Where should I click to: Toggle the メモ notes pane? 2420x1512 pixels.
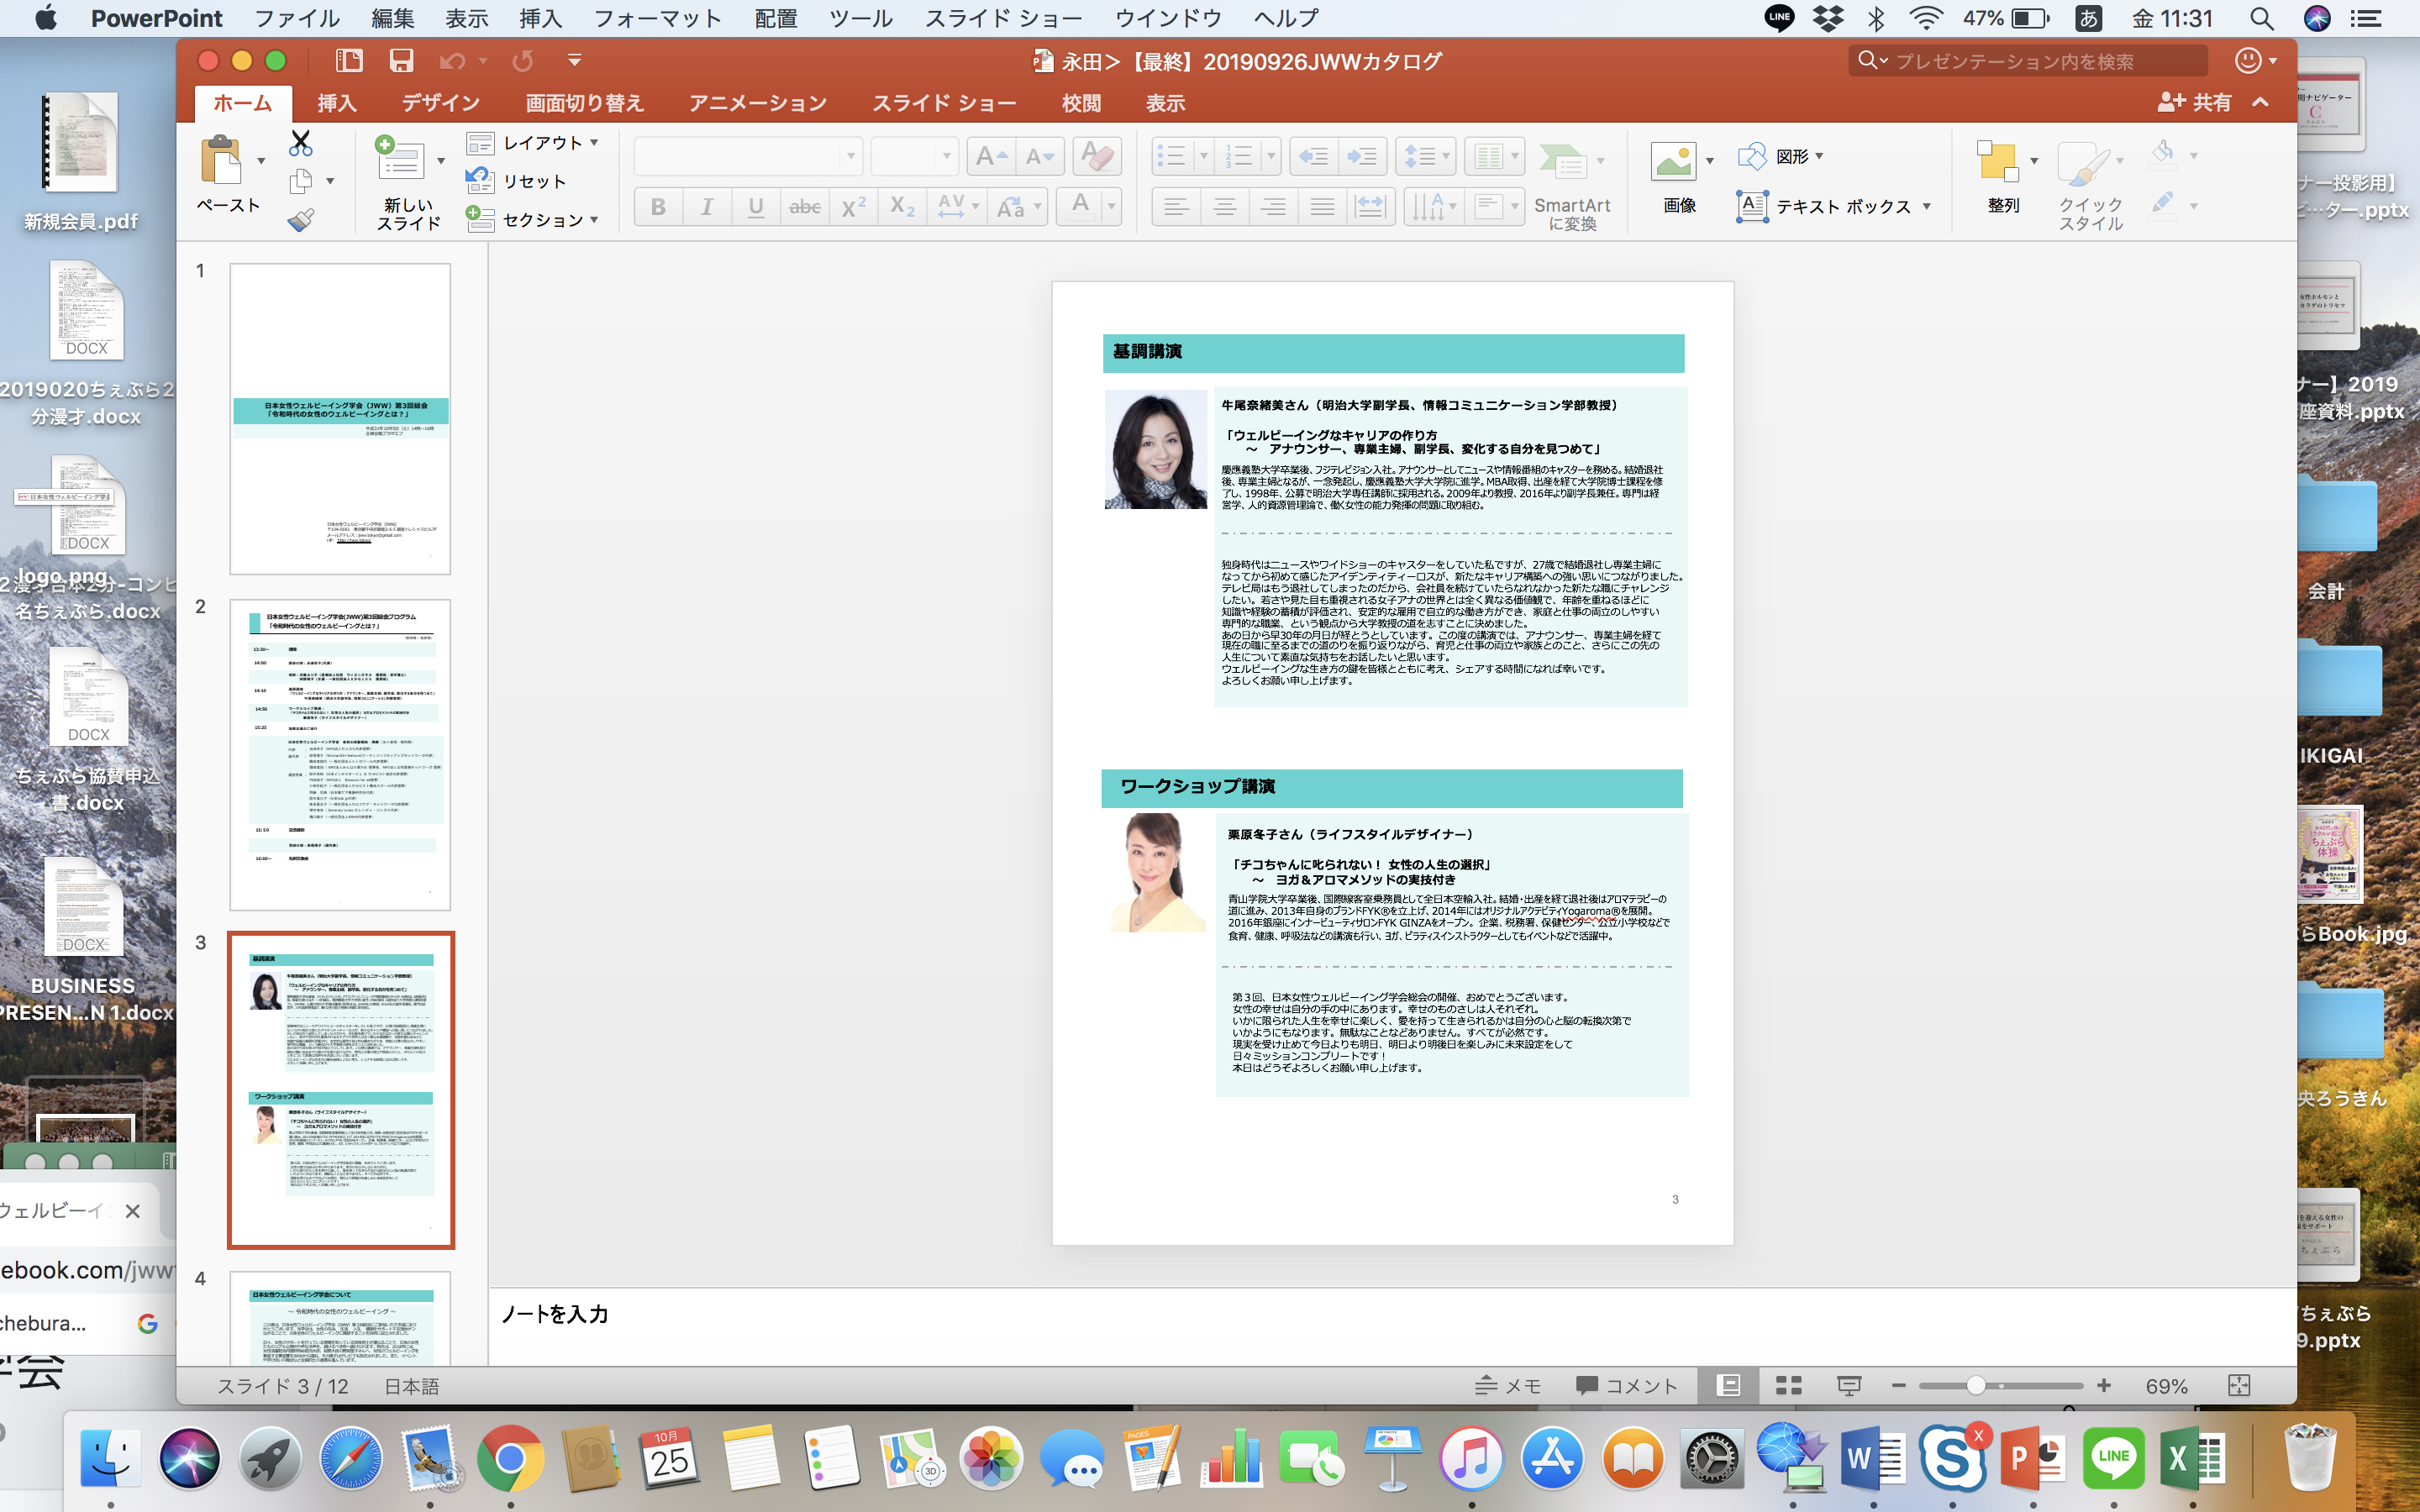click(1508, 1385)
